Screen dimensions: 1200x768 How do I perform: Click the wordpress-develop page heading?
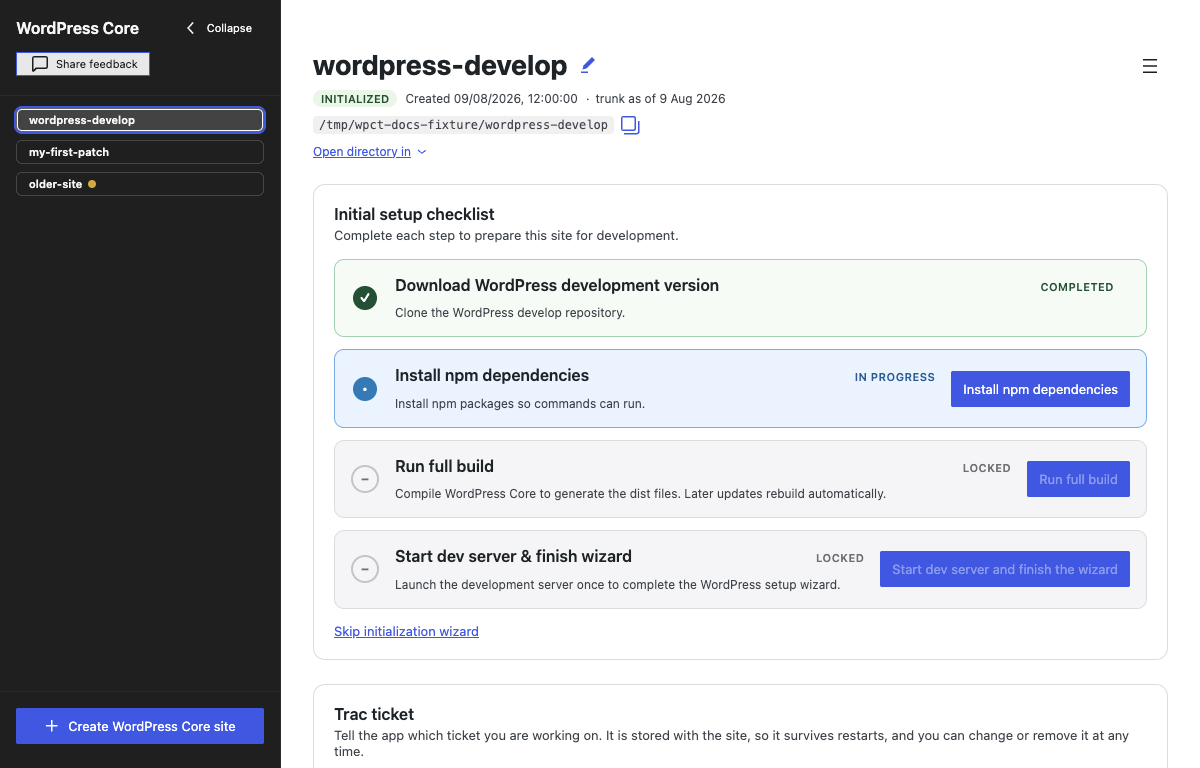(x=440, y=66)
